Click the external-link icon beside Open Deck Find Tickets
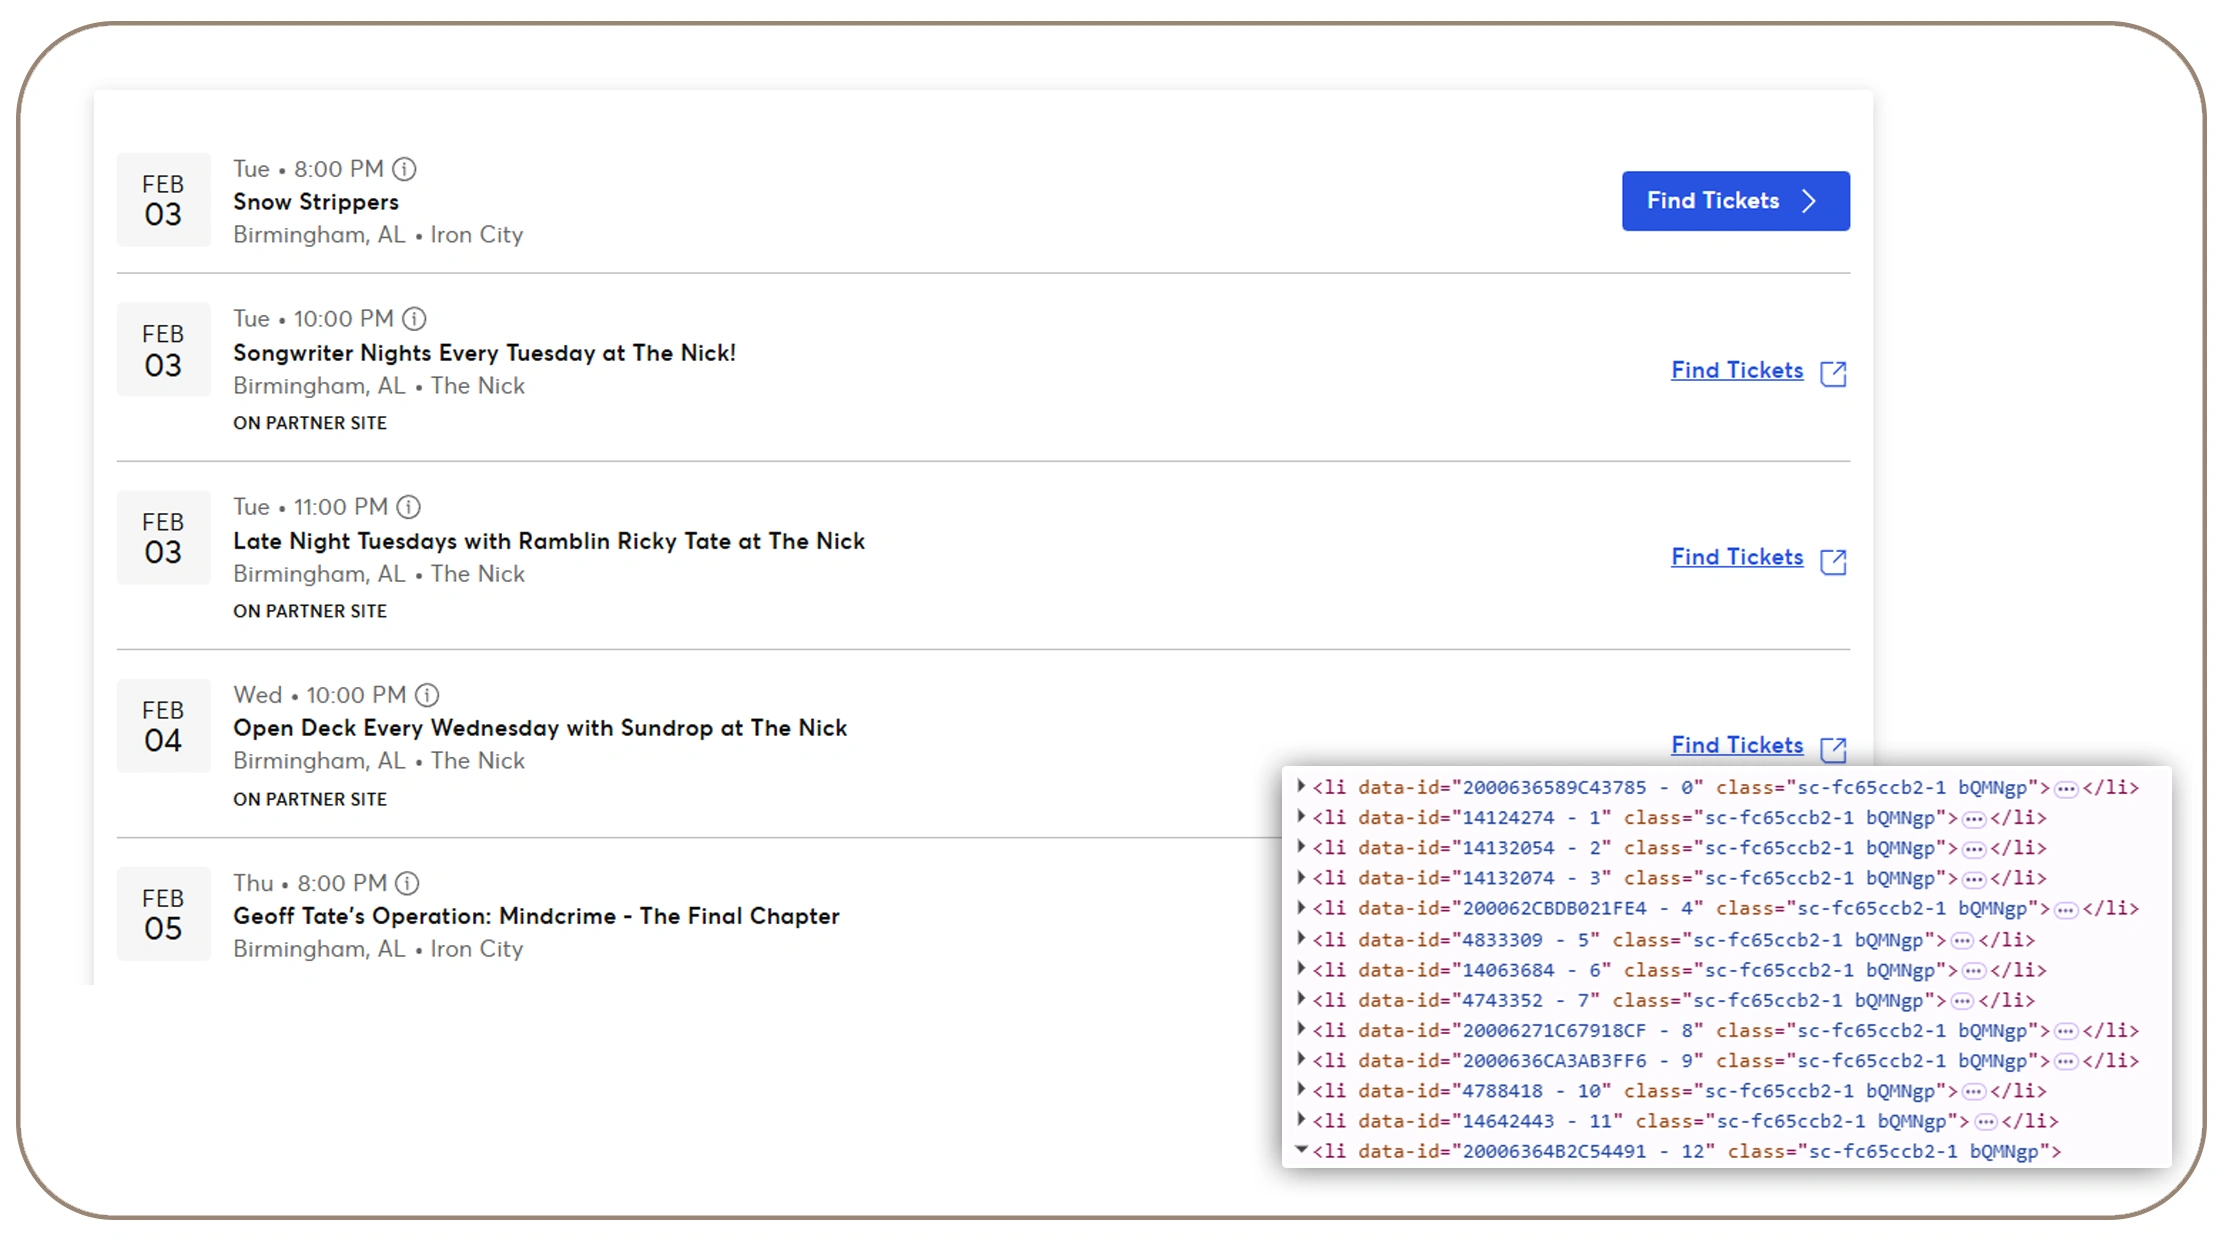This screenshot has height=1240, width=2223. pos(1833,748)
